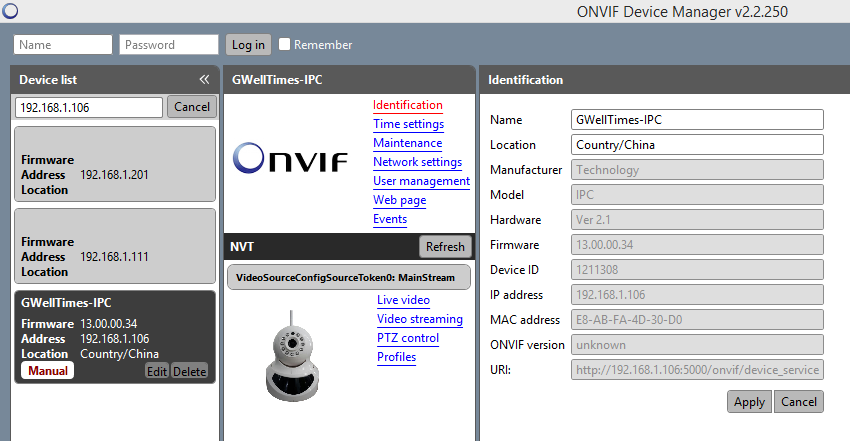Open PTZ control
Screen dimensions: 850x441
(408, 338)
